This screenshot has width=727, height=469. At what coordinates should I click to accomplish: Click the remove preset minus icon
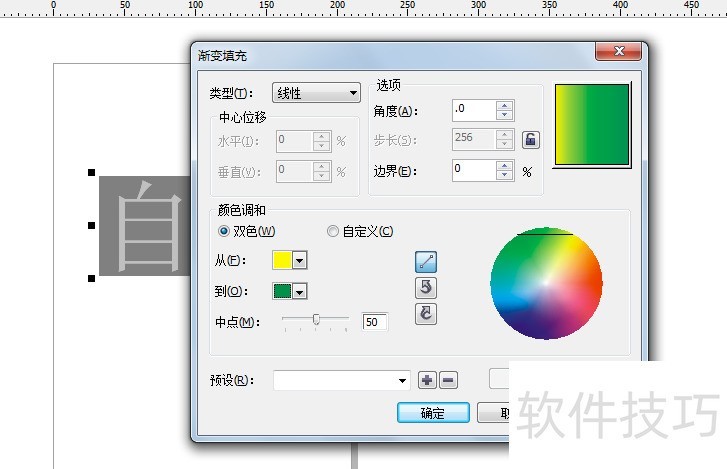448,380
